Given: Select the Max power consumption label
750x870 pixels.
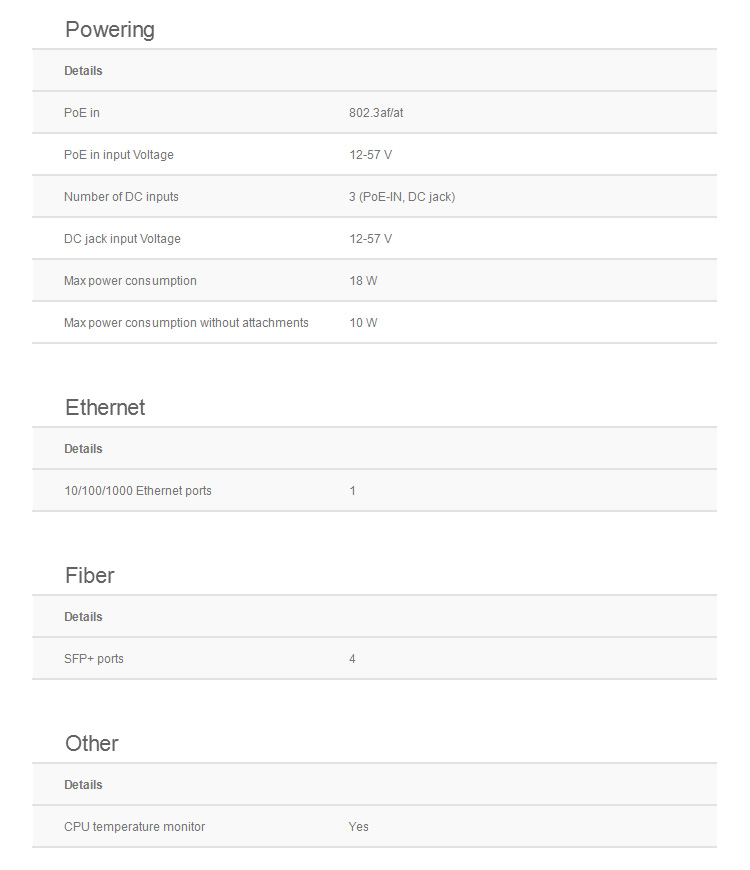Looking at the screenshot, I should click(x=130, y=281).
